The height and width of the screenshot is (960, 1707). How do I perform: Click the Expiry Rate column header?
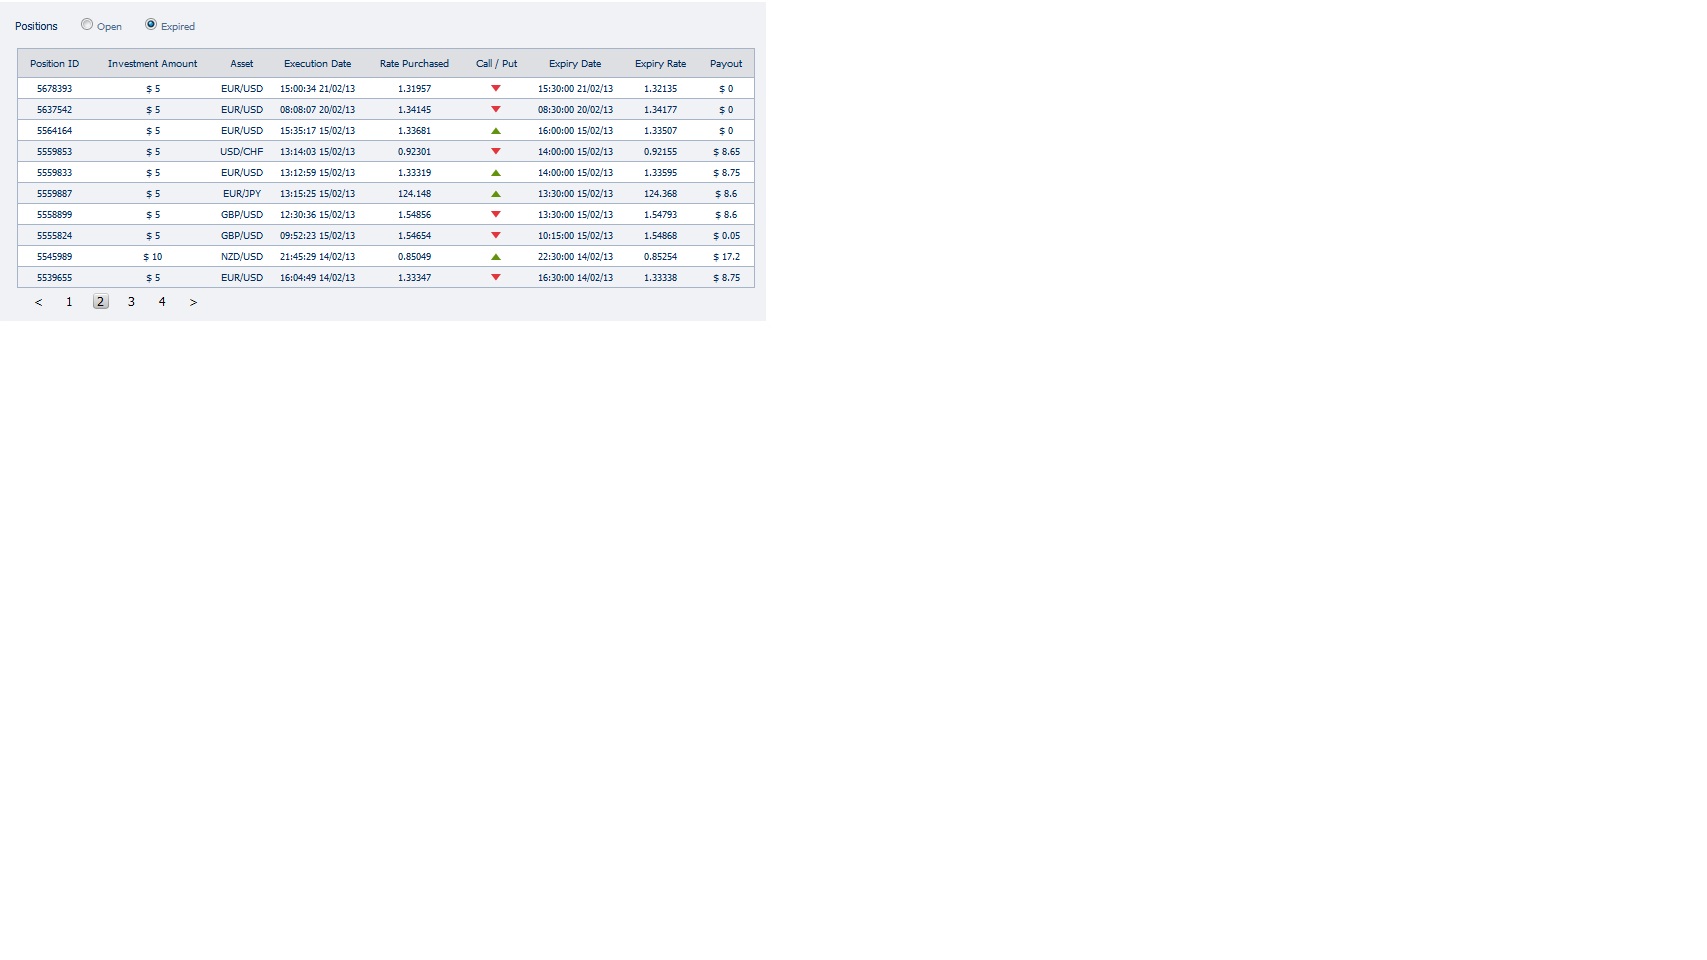[x=660, y=64]
